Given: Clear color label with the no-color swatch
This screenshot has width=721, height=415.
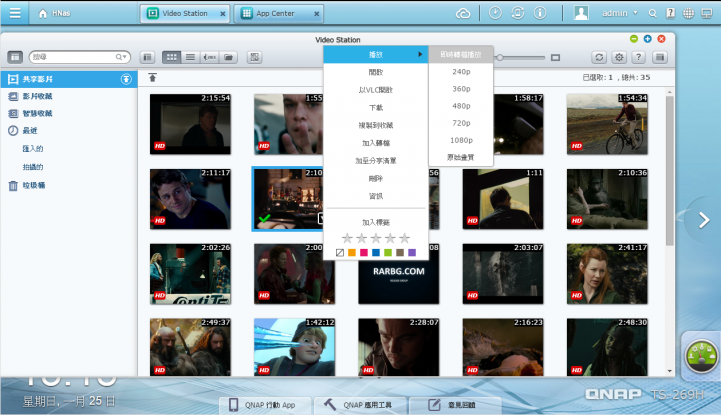Looking at the screenshot, I should tap(340, 252).
